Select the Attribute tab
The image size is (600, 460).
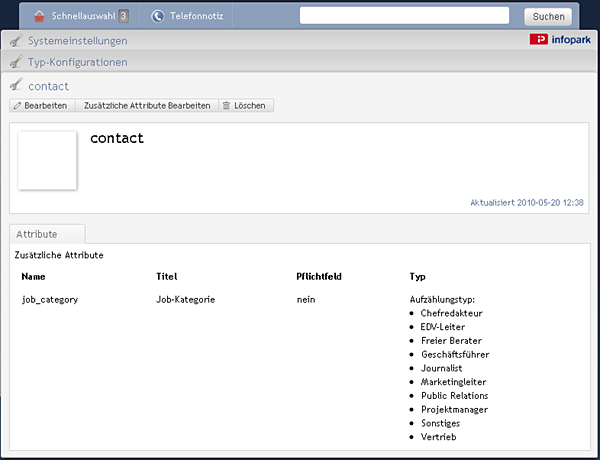[x=47, y=234]
